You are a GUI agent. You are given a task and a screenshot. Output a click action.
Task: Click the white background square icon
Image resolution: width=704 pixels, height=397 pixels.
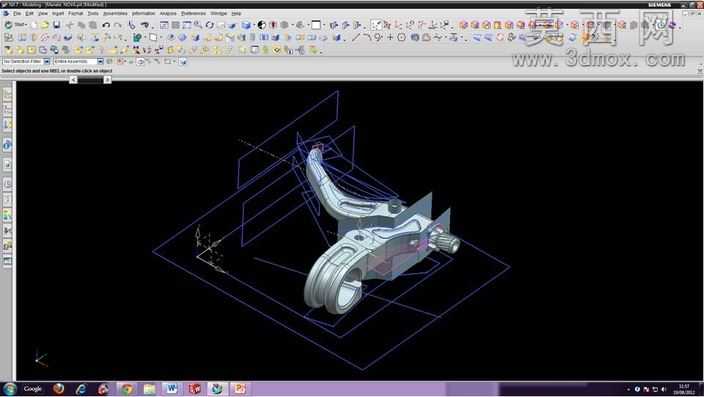(x=316, y=25)
